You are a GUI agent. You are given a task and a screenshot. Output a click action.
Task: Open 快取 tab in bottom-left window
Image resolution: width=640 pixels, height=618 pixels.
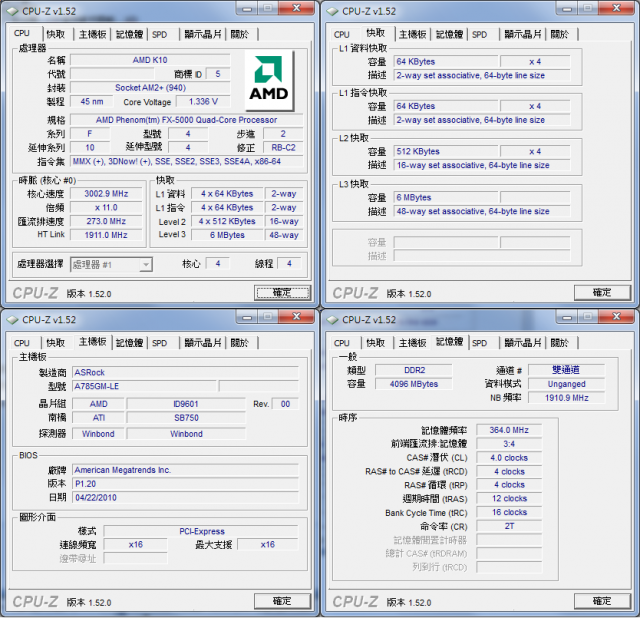click(56, 343)
